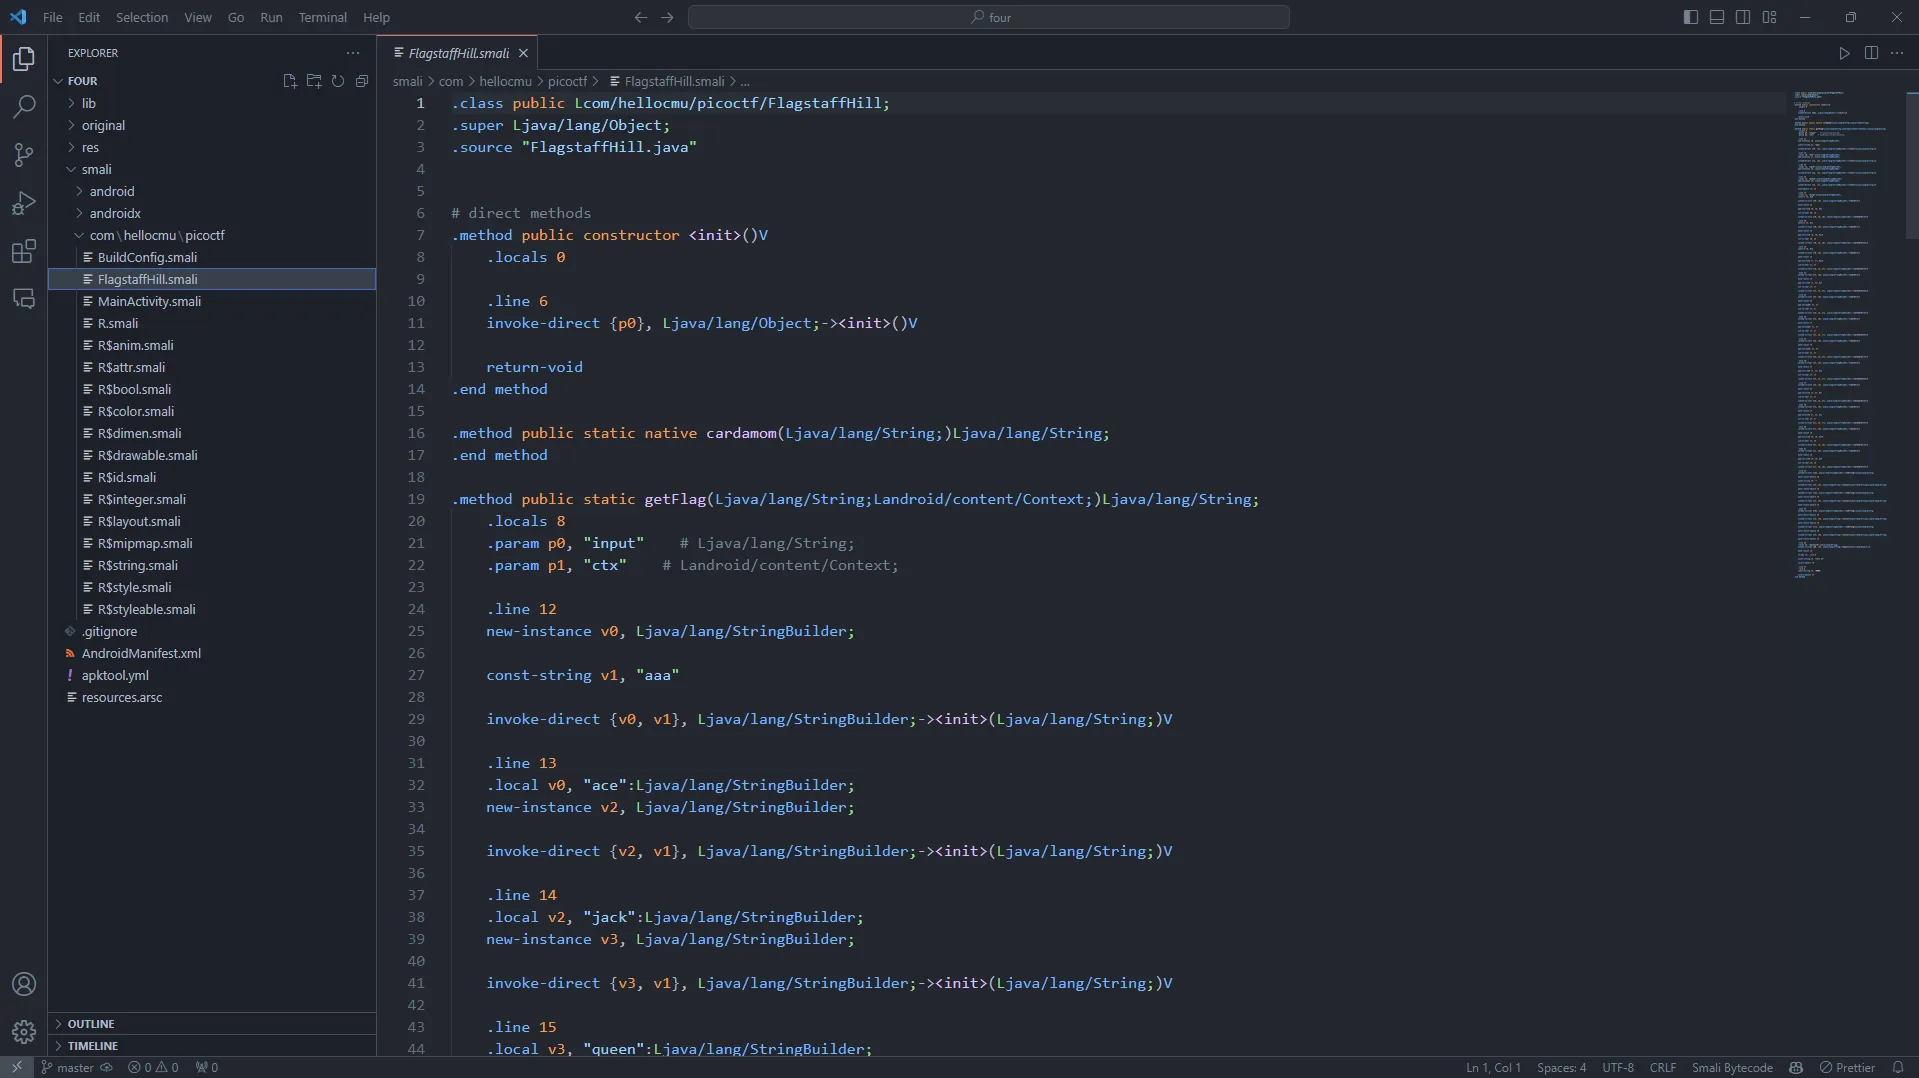Customize layout icon in title bar

[x=1769, y=17]
